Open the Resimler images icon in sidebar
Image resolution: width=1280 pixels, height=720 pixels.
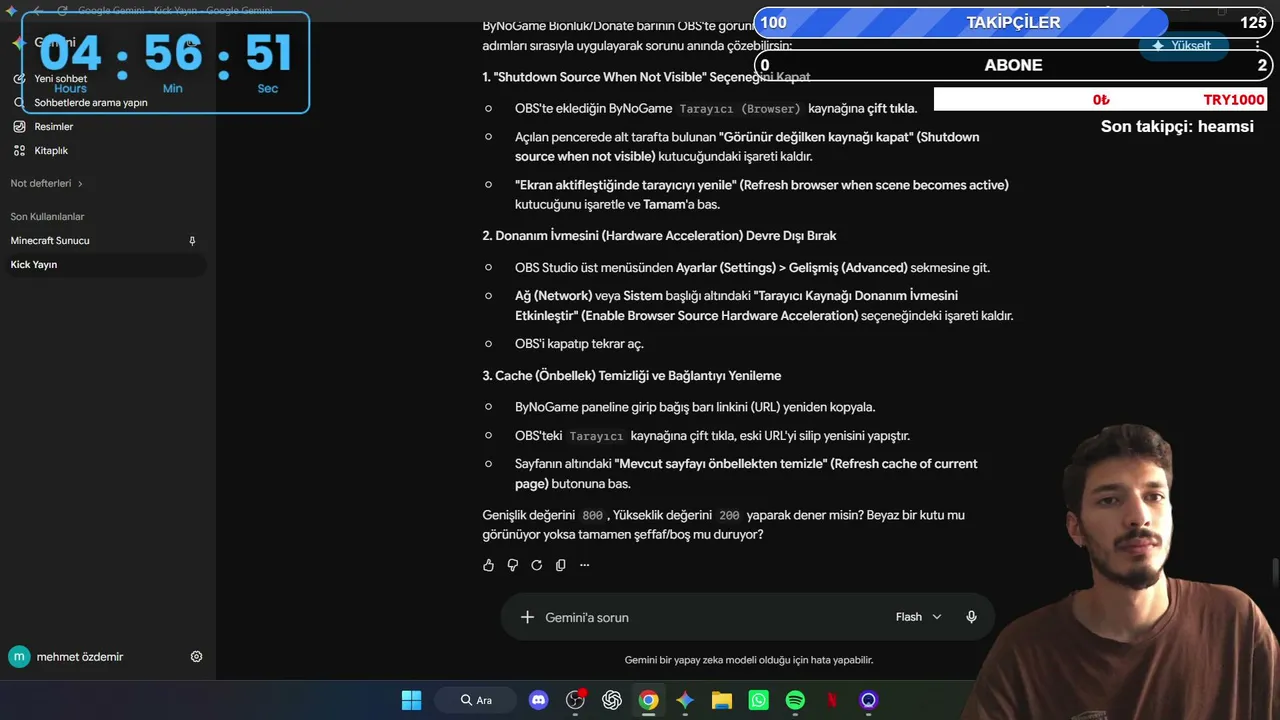click(19, 127)
